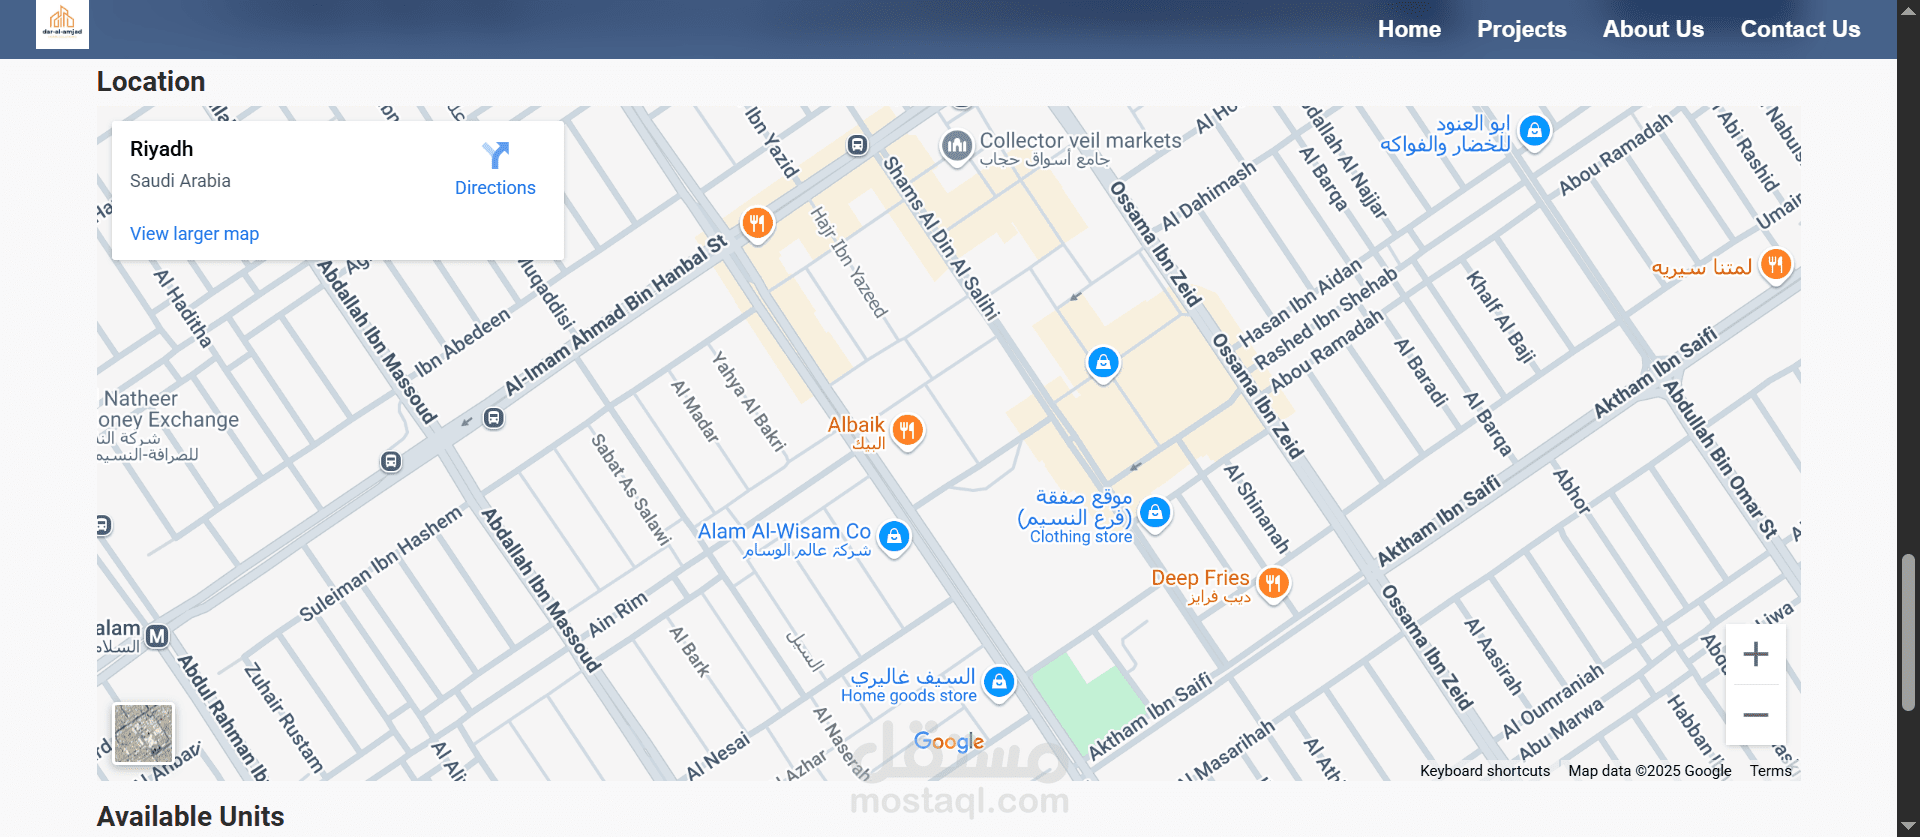Click the restaurant pin beside Ahmad Bin Hanbal St

(x=757, y=223)
